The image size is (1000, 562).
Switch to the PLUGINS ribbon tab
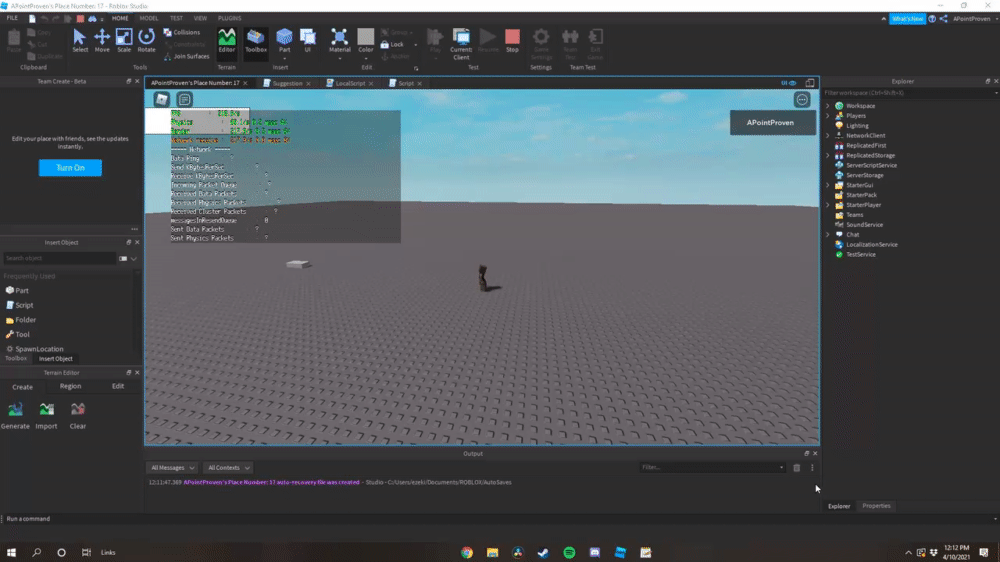pos(230,18)
